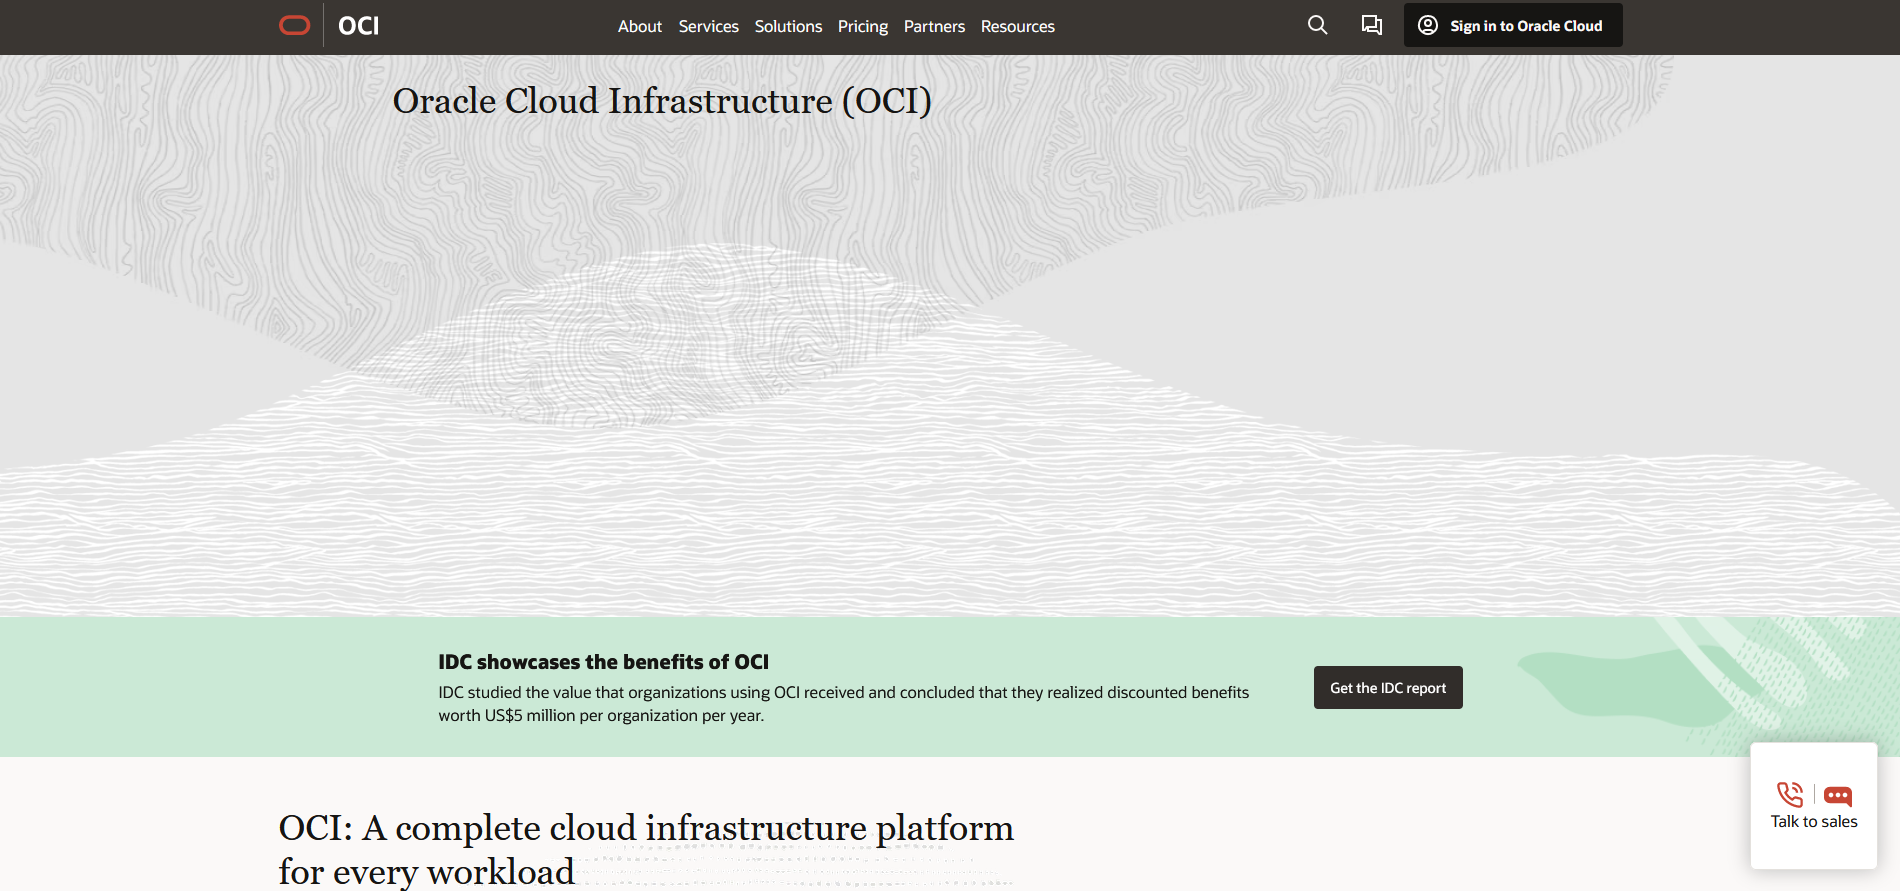The height and width of the screenshot is (891, 1900).
Task: Go to Pricing in the navigation
Action: pyautogui.click(x=863, y=26)
